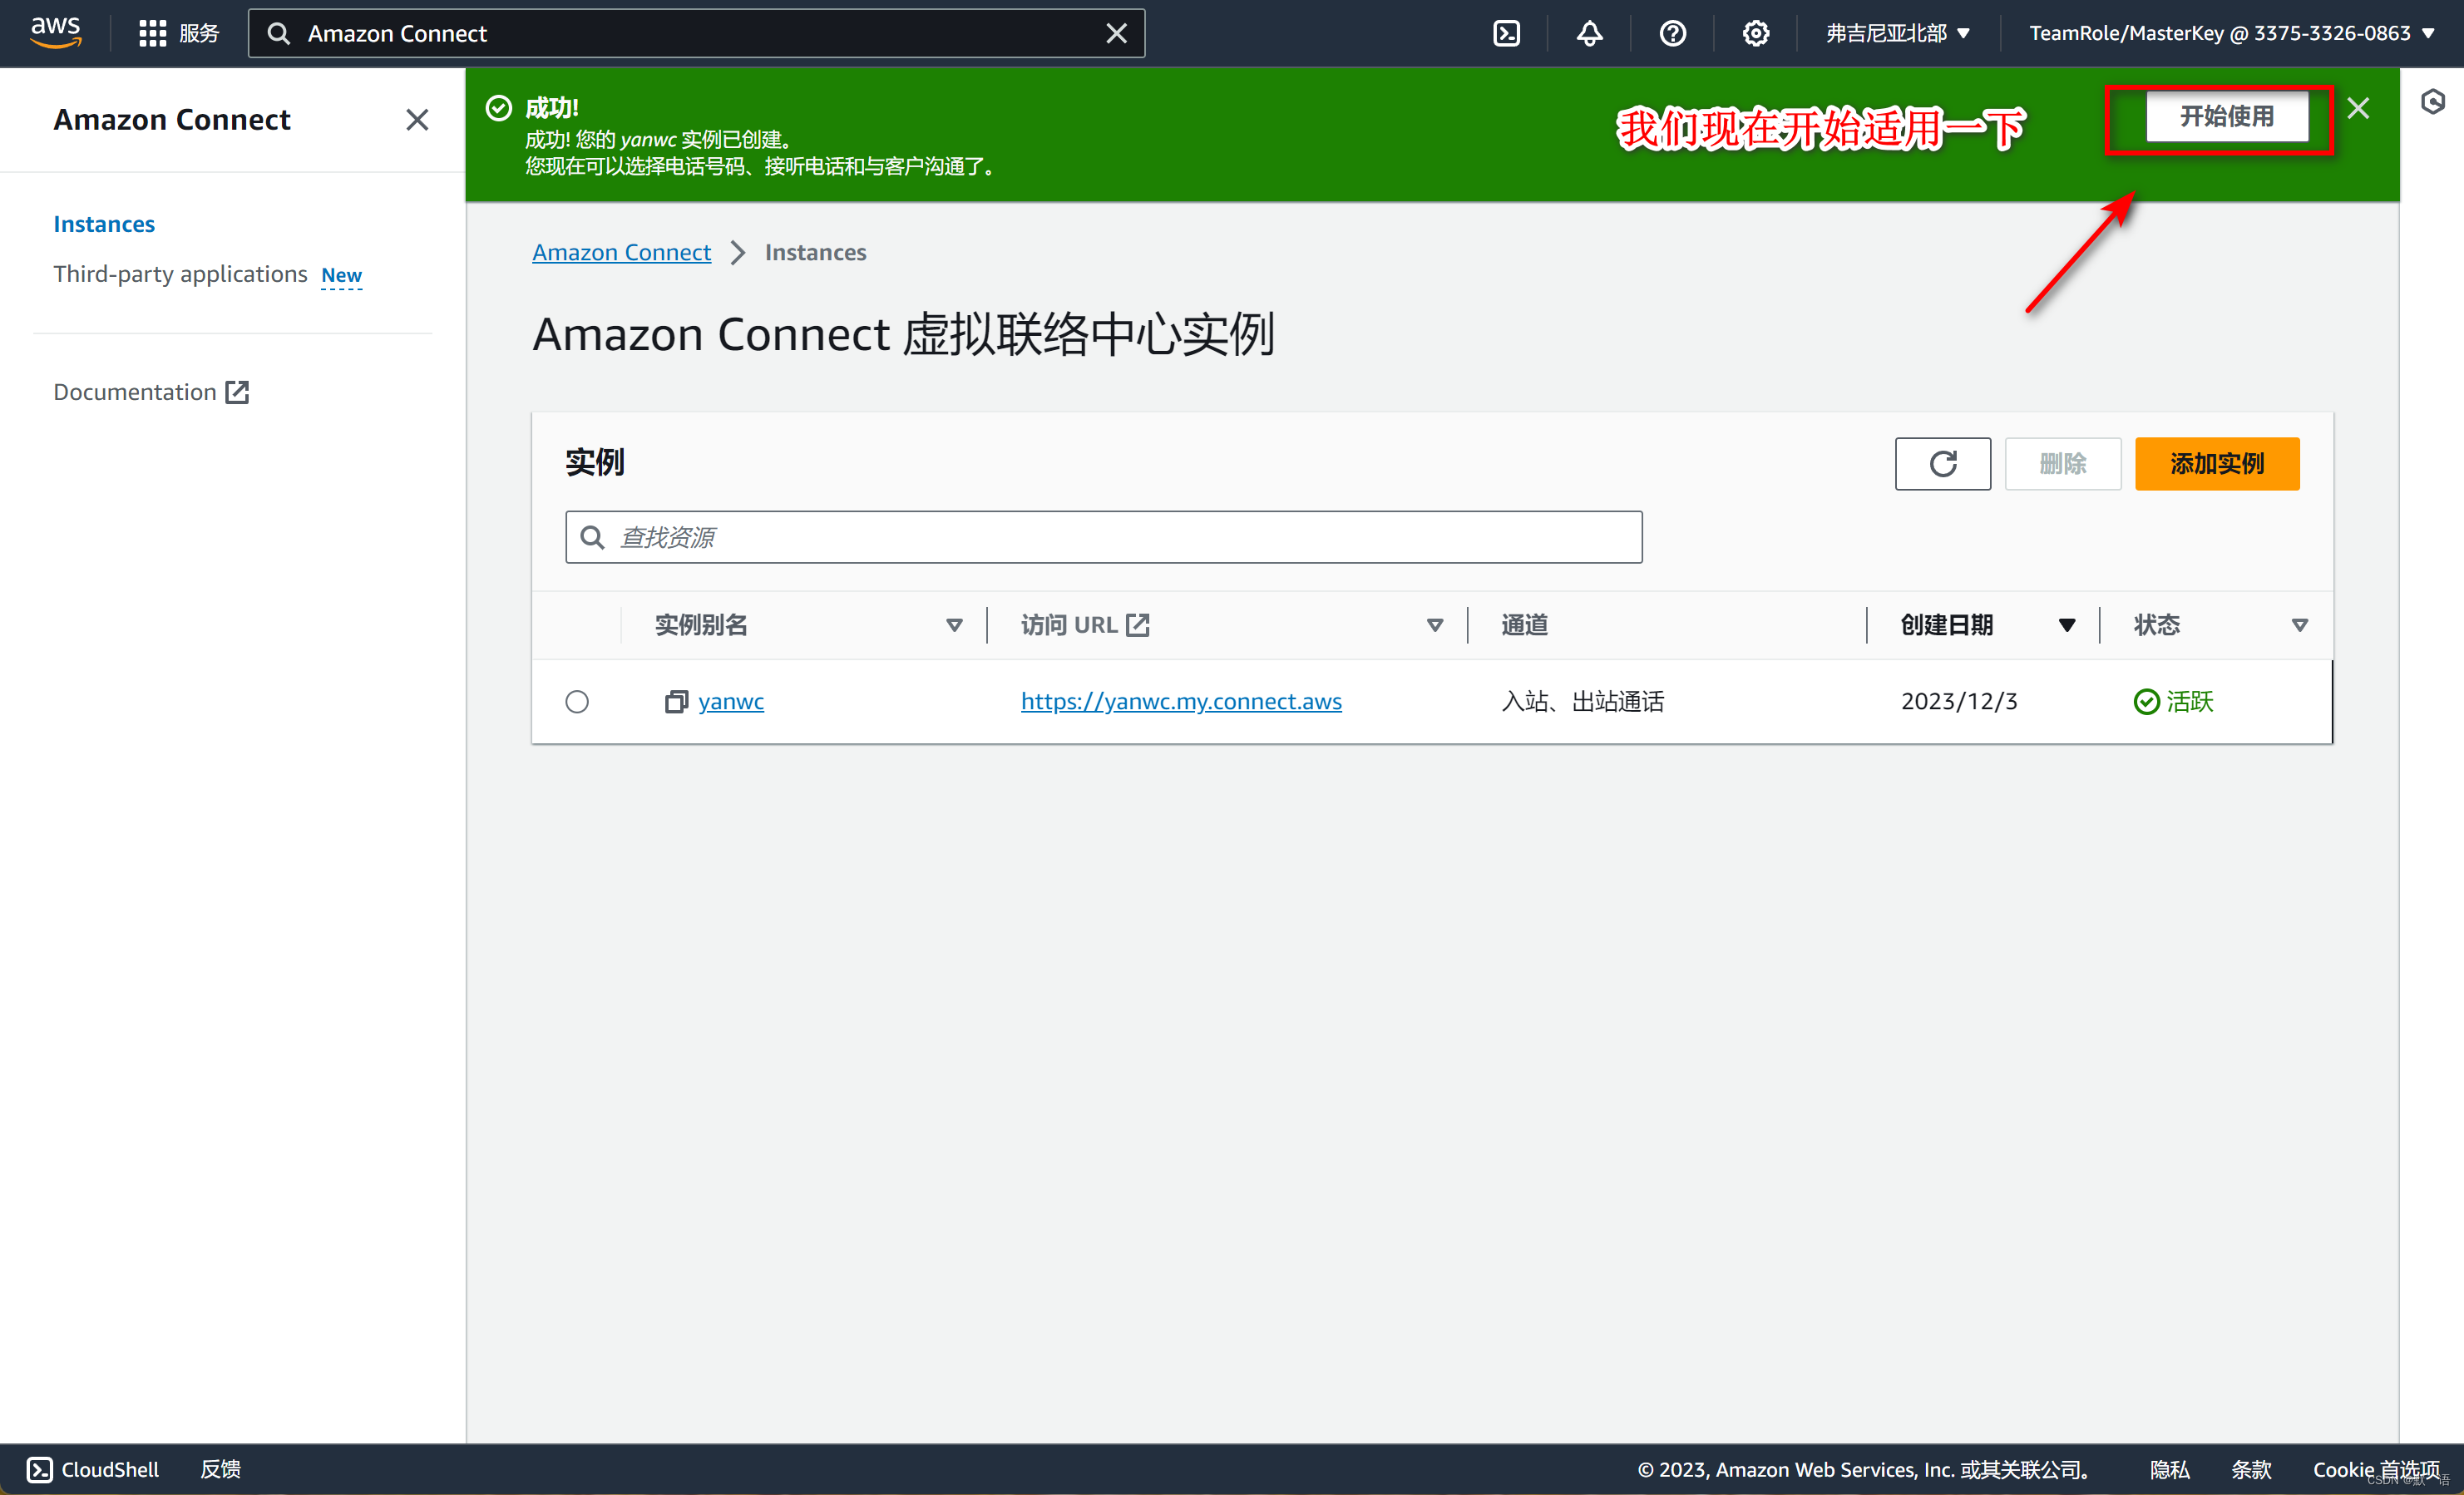Click the AWS logo home icon
Viewport: 2464px width, 1495px height.
pos(56,32)
